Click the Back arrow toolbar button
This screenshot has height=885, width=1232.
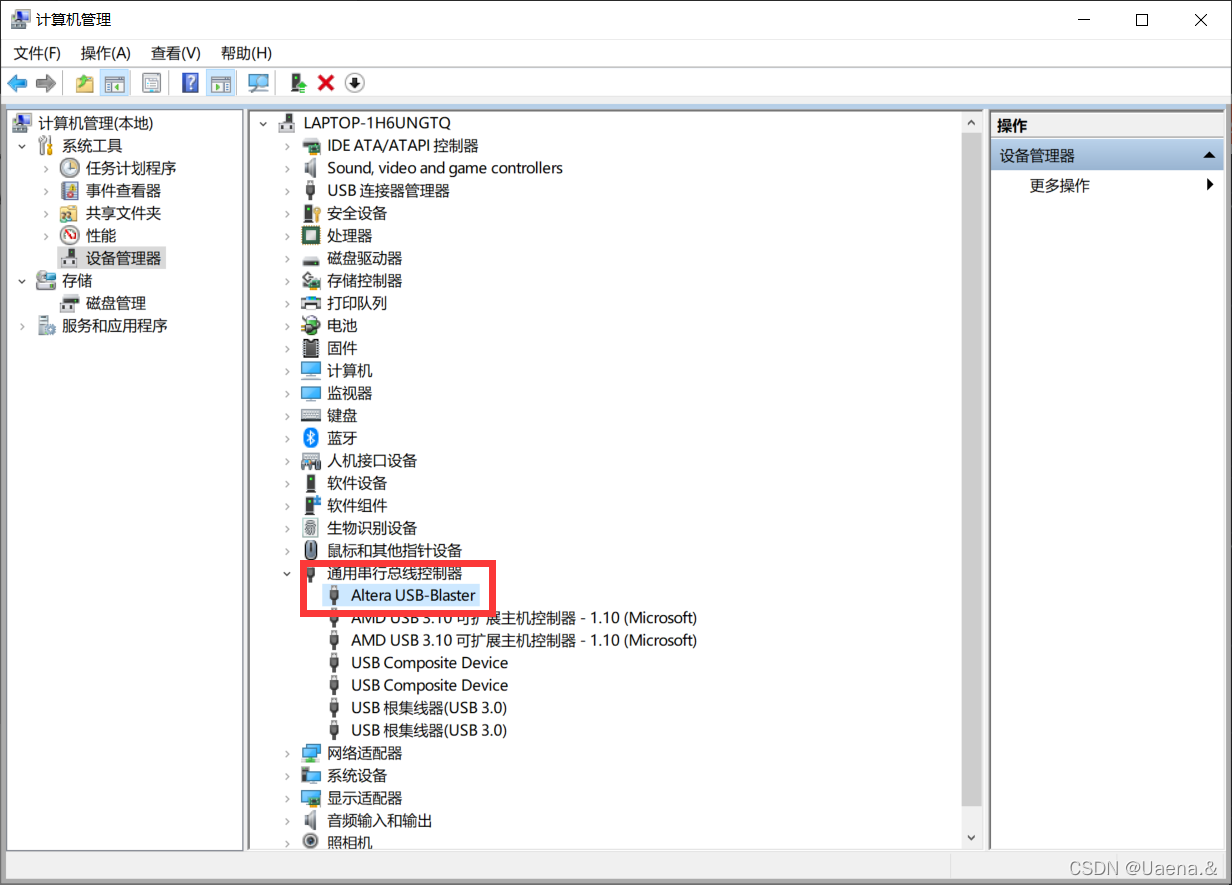pyautogui.click(x=17, y=83)
